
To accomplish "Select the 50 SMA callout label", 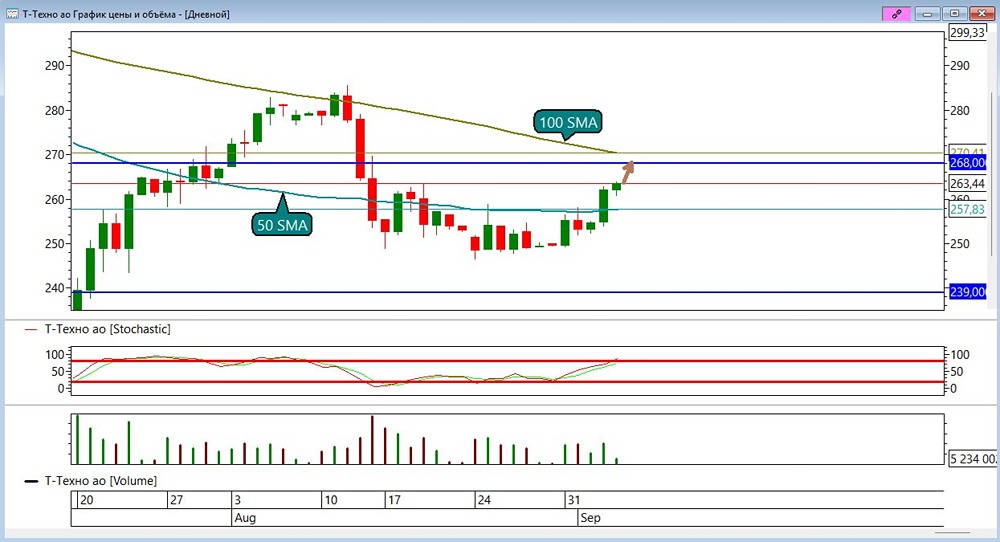I will click(x=282, y=224).
